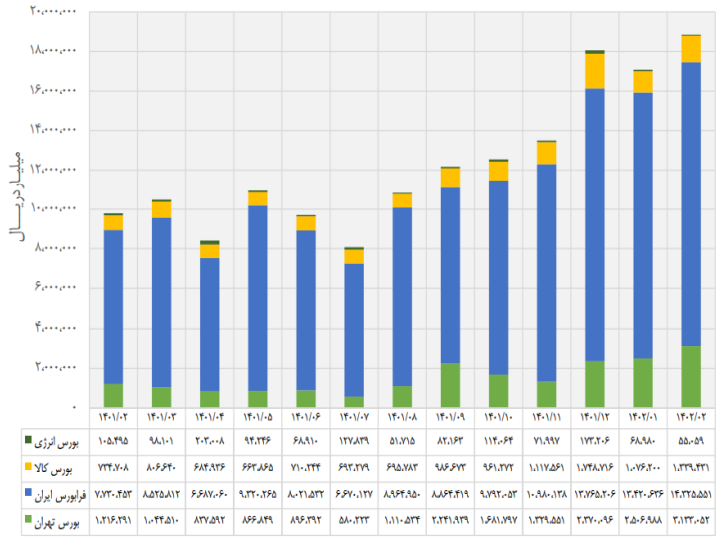Click the green bar segment for 1402/02
726x540 pixels.
pos(691,377)
